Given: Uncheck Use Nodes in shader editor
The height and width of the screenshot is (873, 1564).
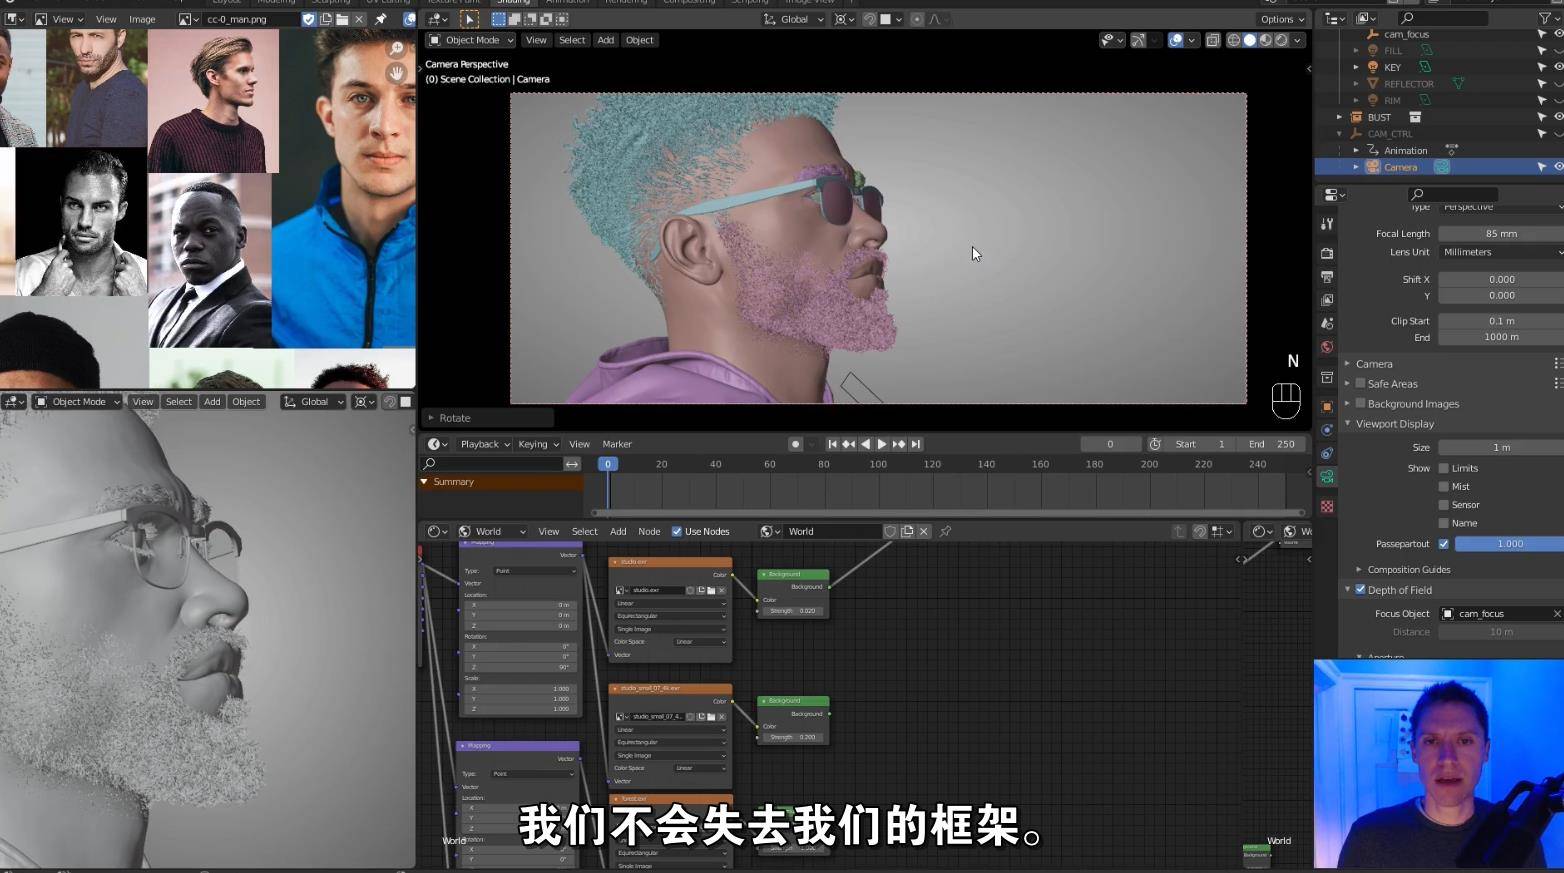Looking at the screenshot, I should 677,531.
